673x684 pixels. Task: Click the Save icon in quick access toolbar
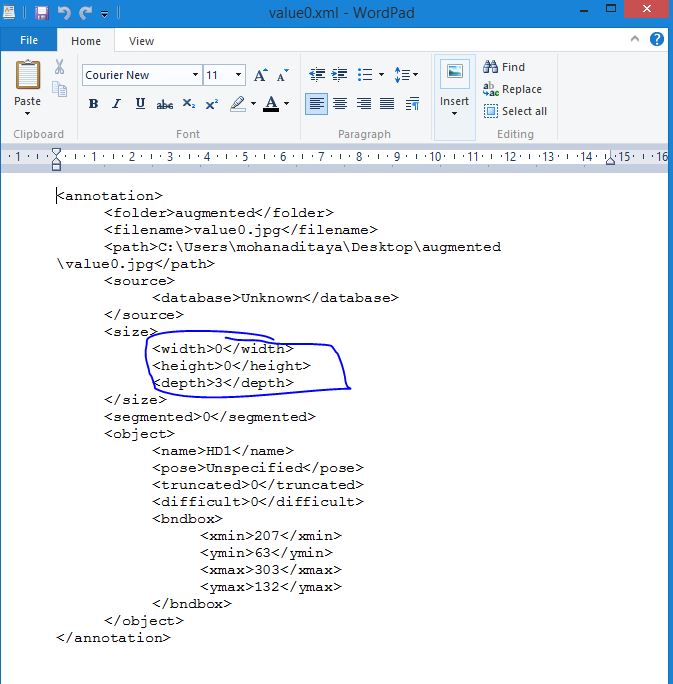tap(42, 13)
